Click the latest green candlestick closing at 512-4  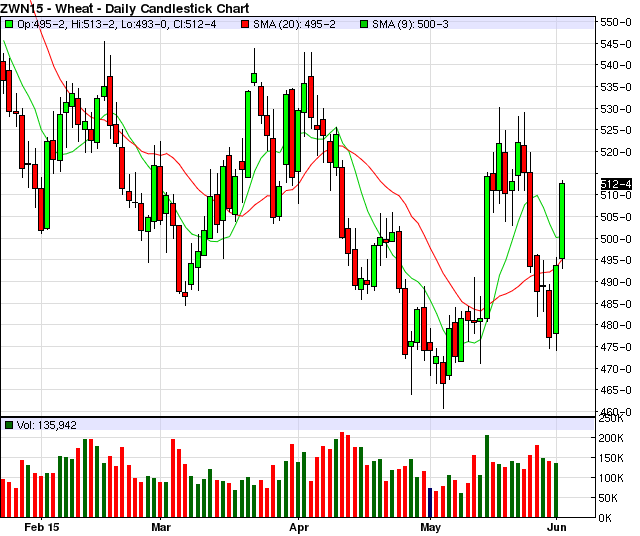tap(562, 221)
